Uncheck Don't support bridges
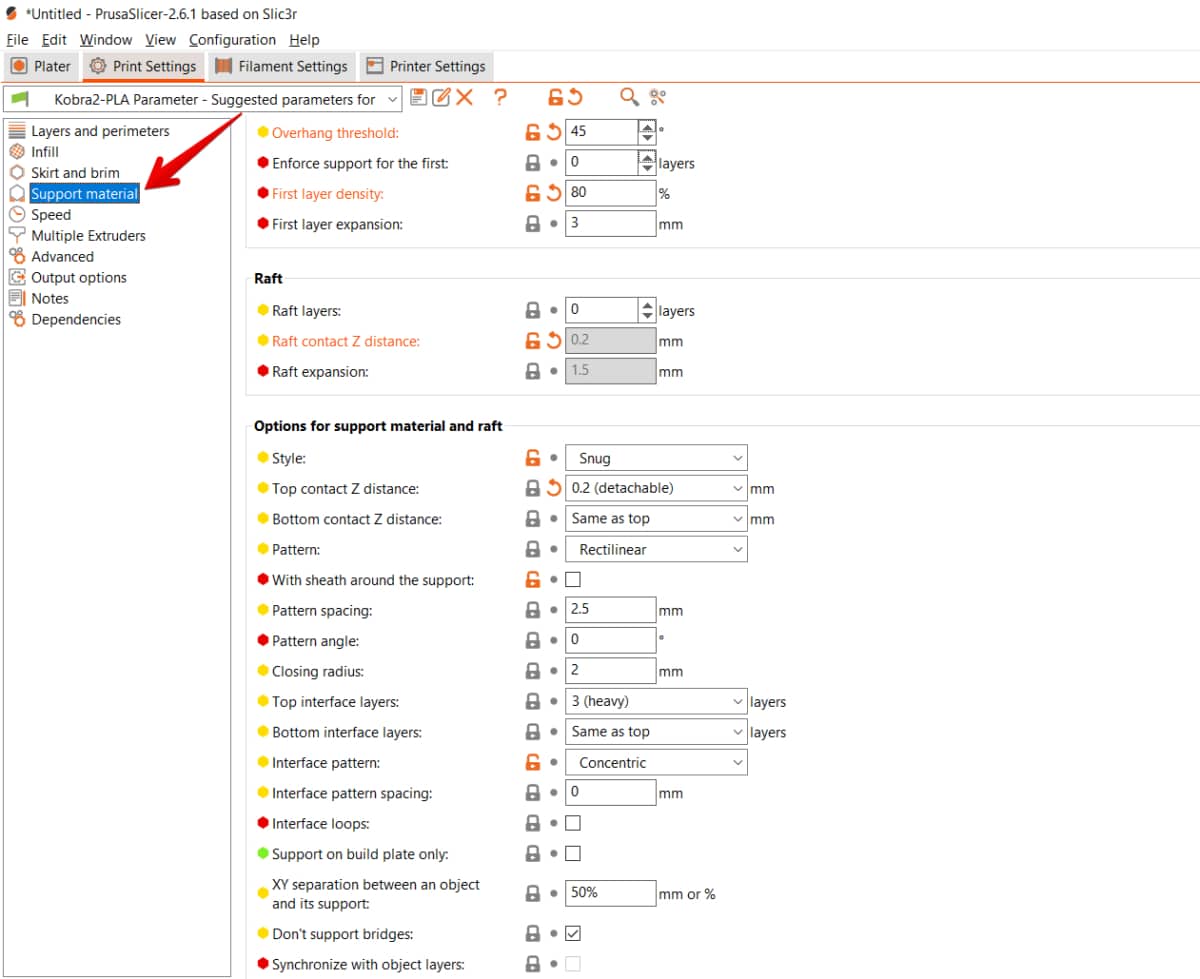Screen dimensions: 1200x979 click(x=573, y=933)
